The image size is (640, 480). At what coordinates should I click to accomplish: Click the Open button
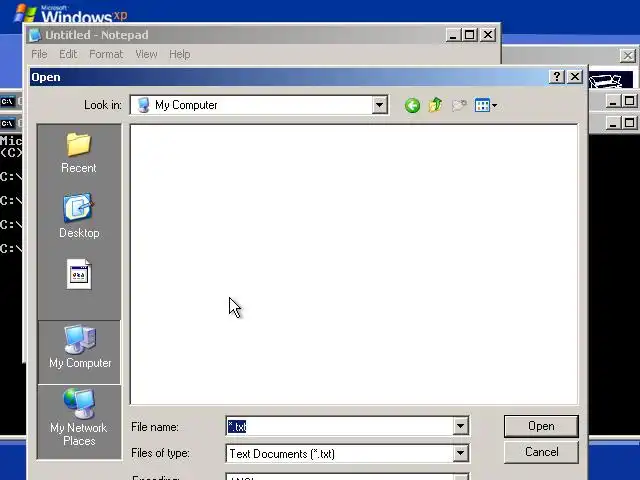click(541, 426)
